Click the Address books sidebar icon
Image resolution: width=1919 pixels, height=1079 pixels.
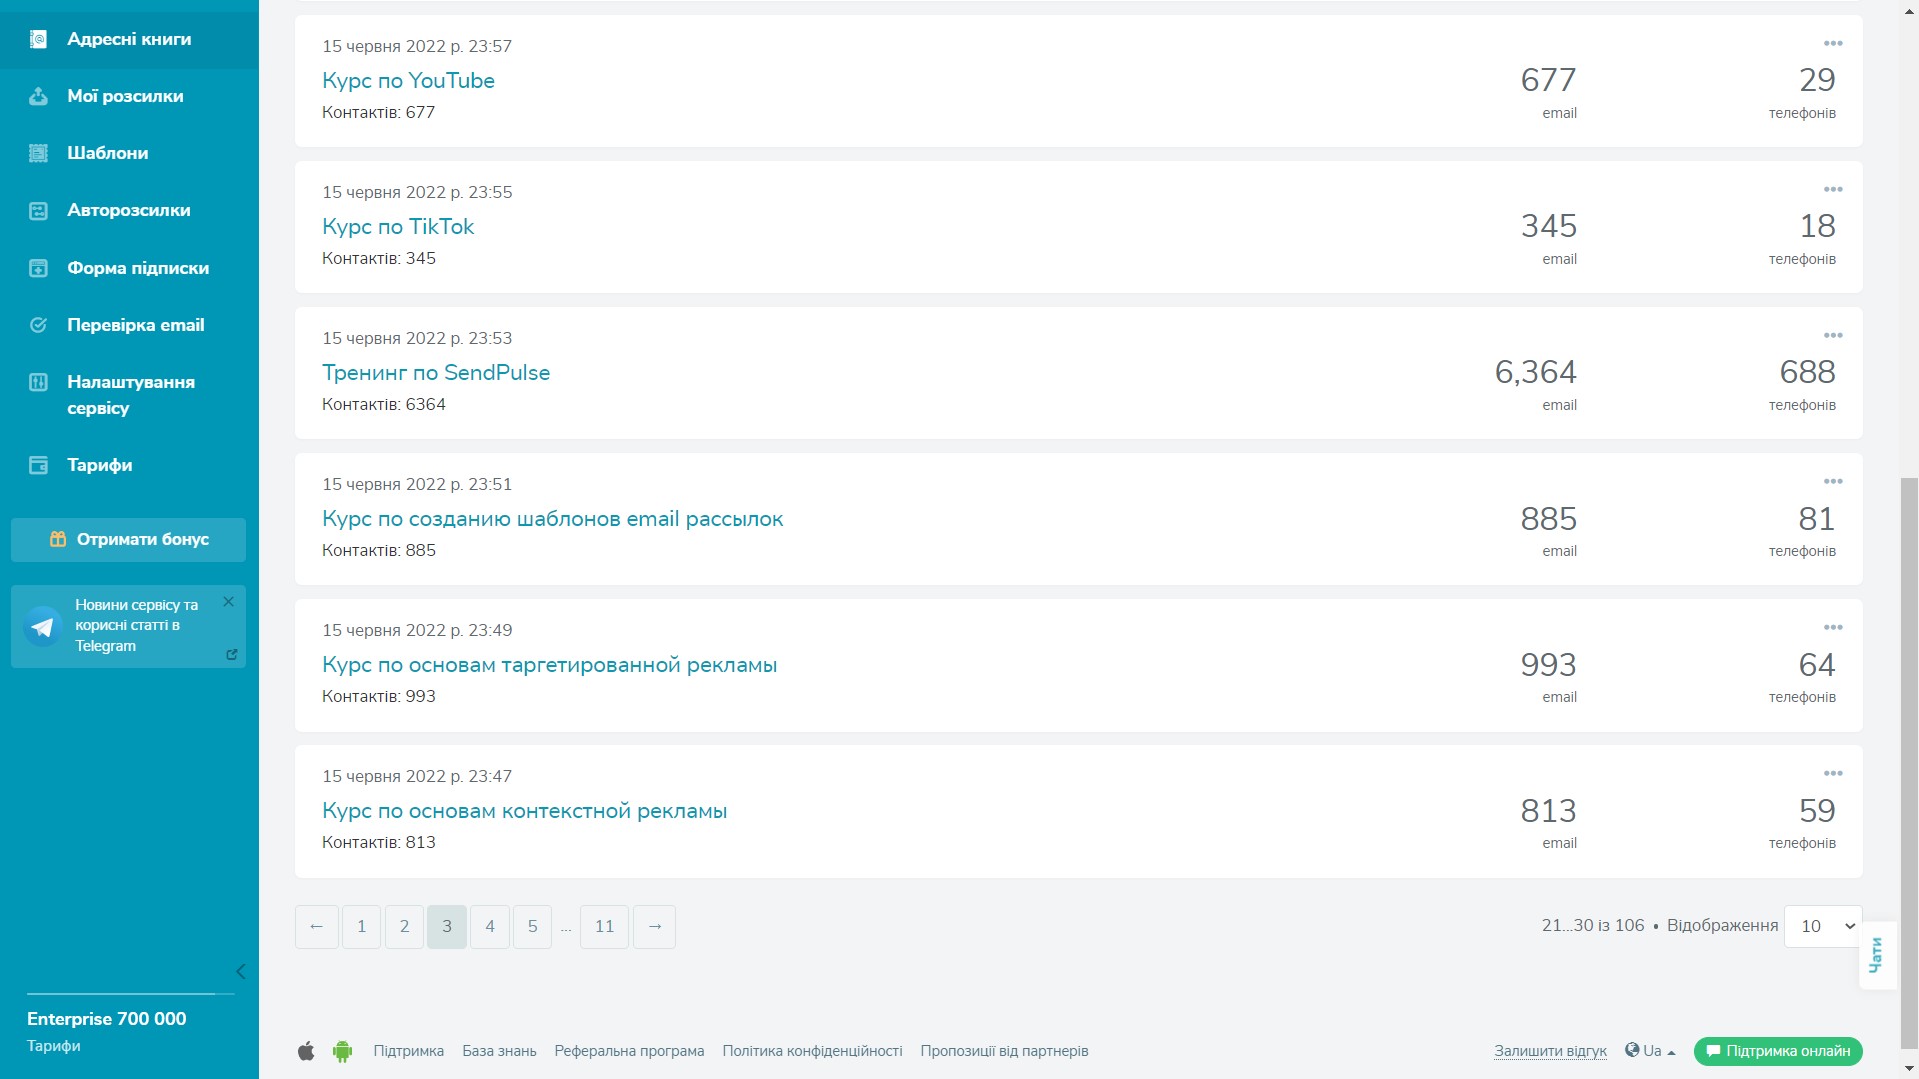click(x=38, y=39)
